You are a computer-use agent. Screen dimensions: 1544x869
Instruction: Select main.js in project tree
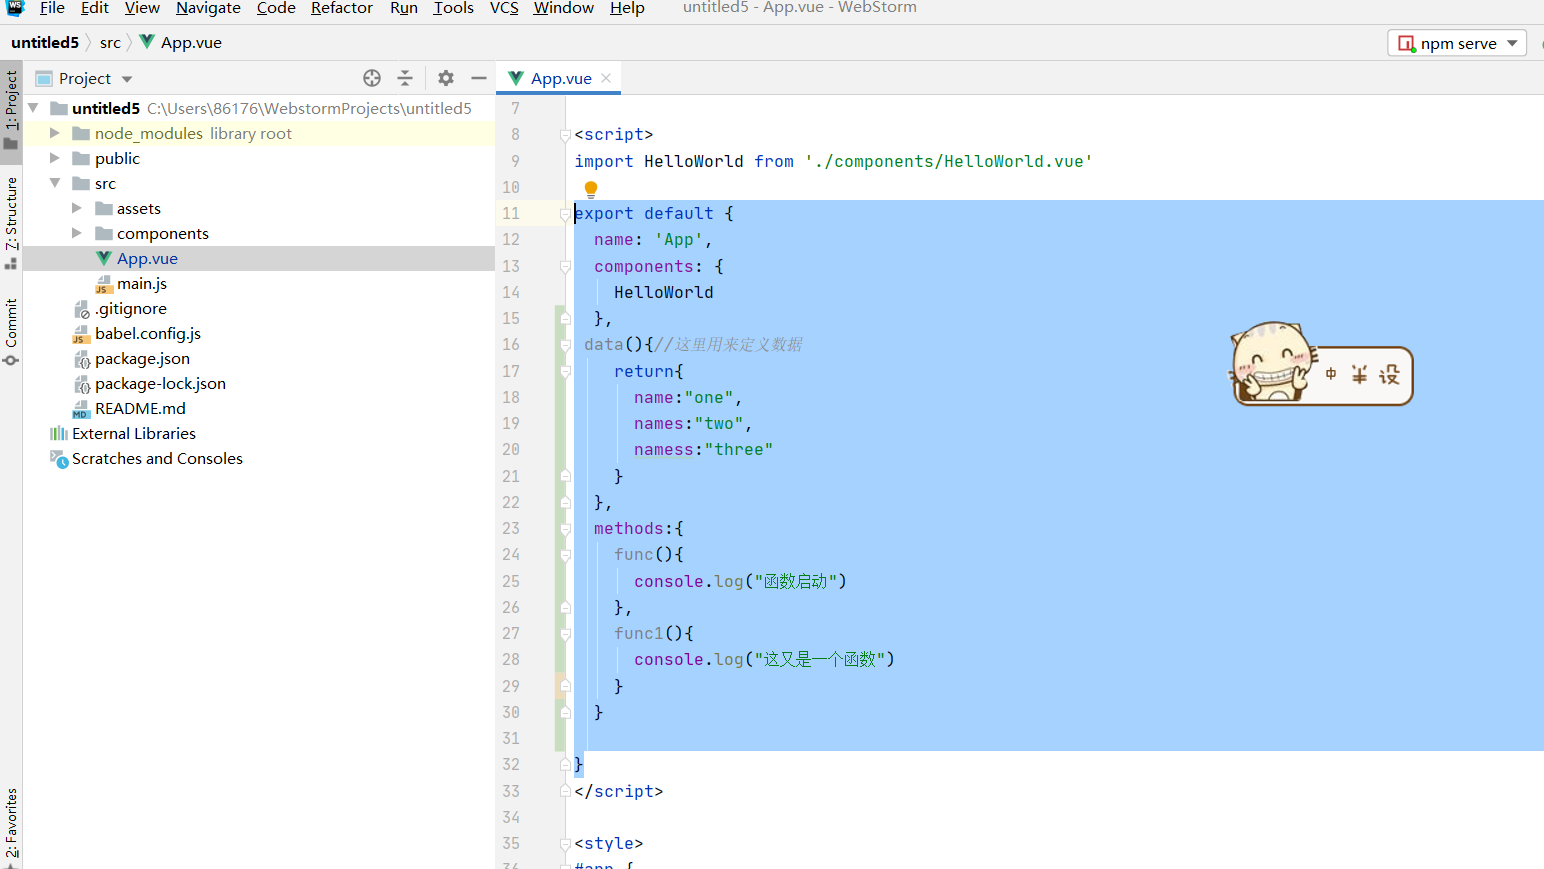(141, 283)
